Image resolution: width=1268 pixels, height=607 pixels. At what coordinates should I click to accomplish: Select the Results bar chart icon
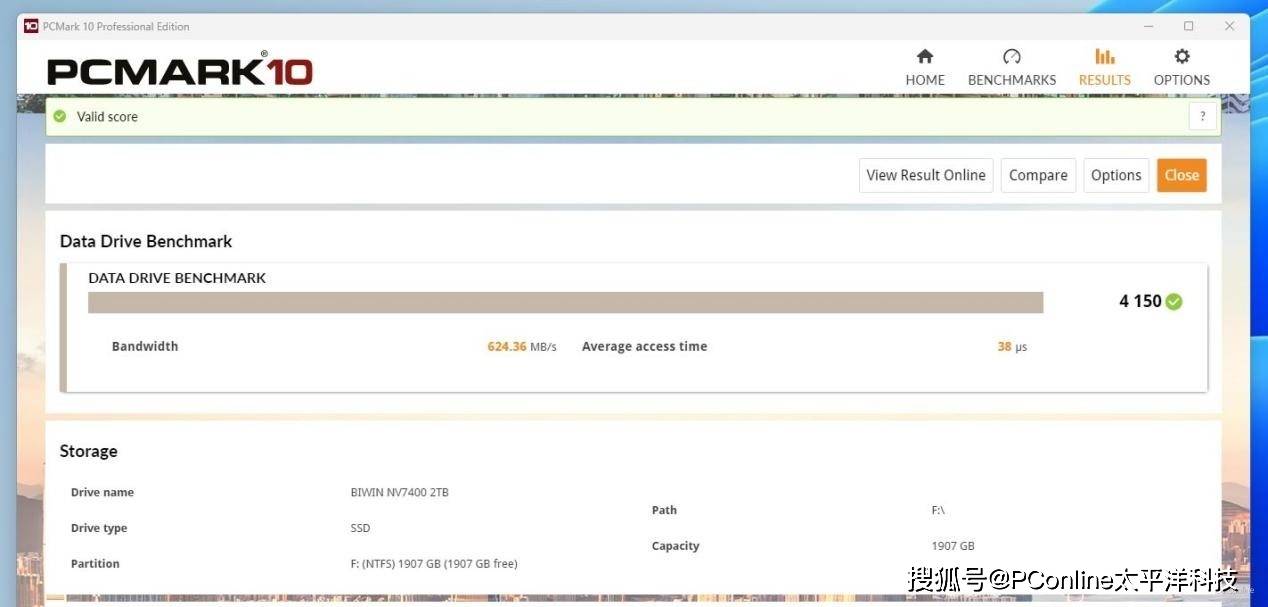[1104, 57]
